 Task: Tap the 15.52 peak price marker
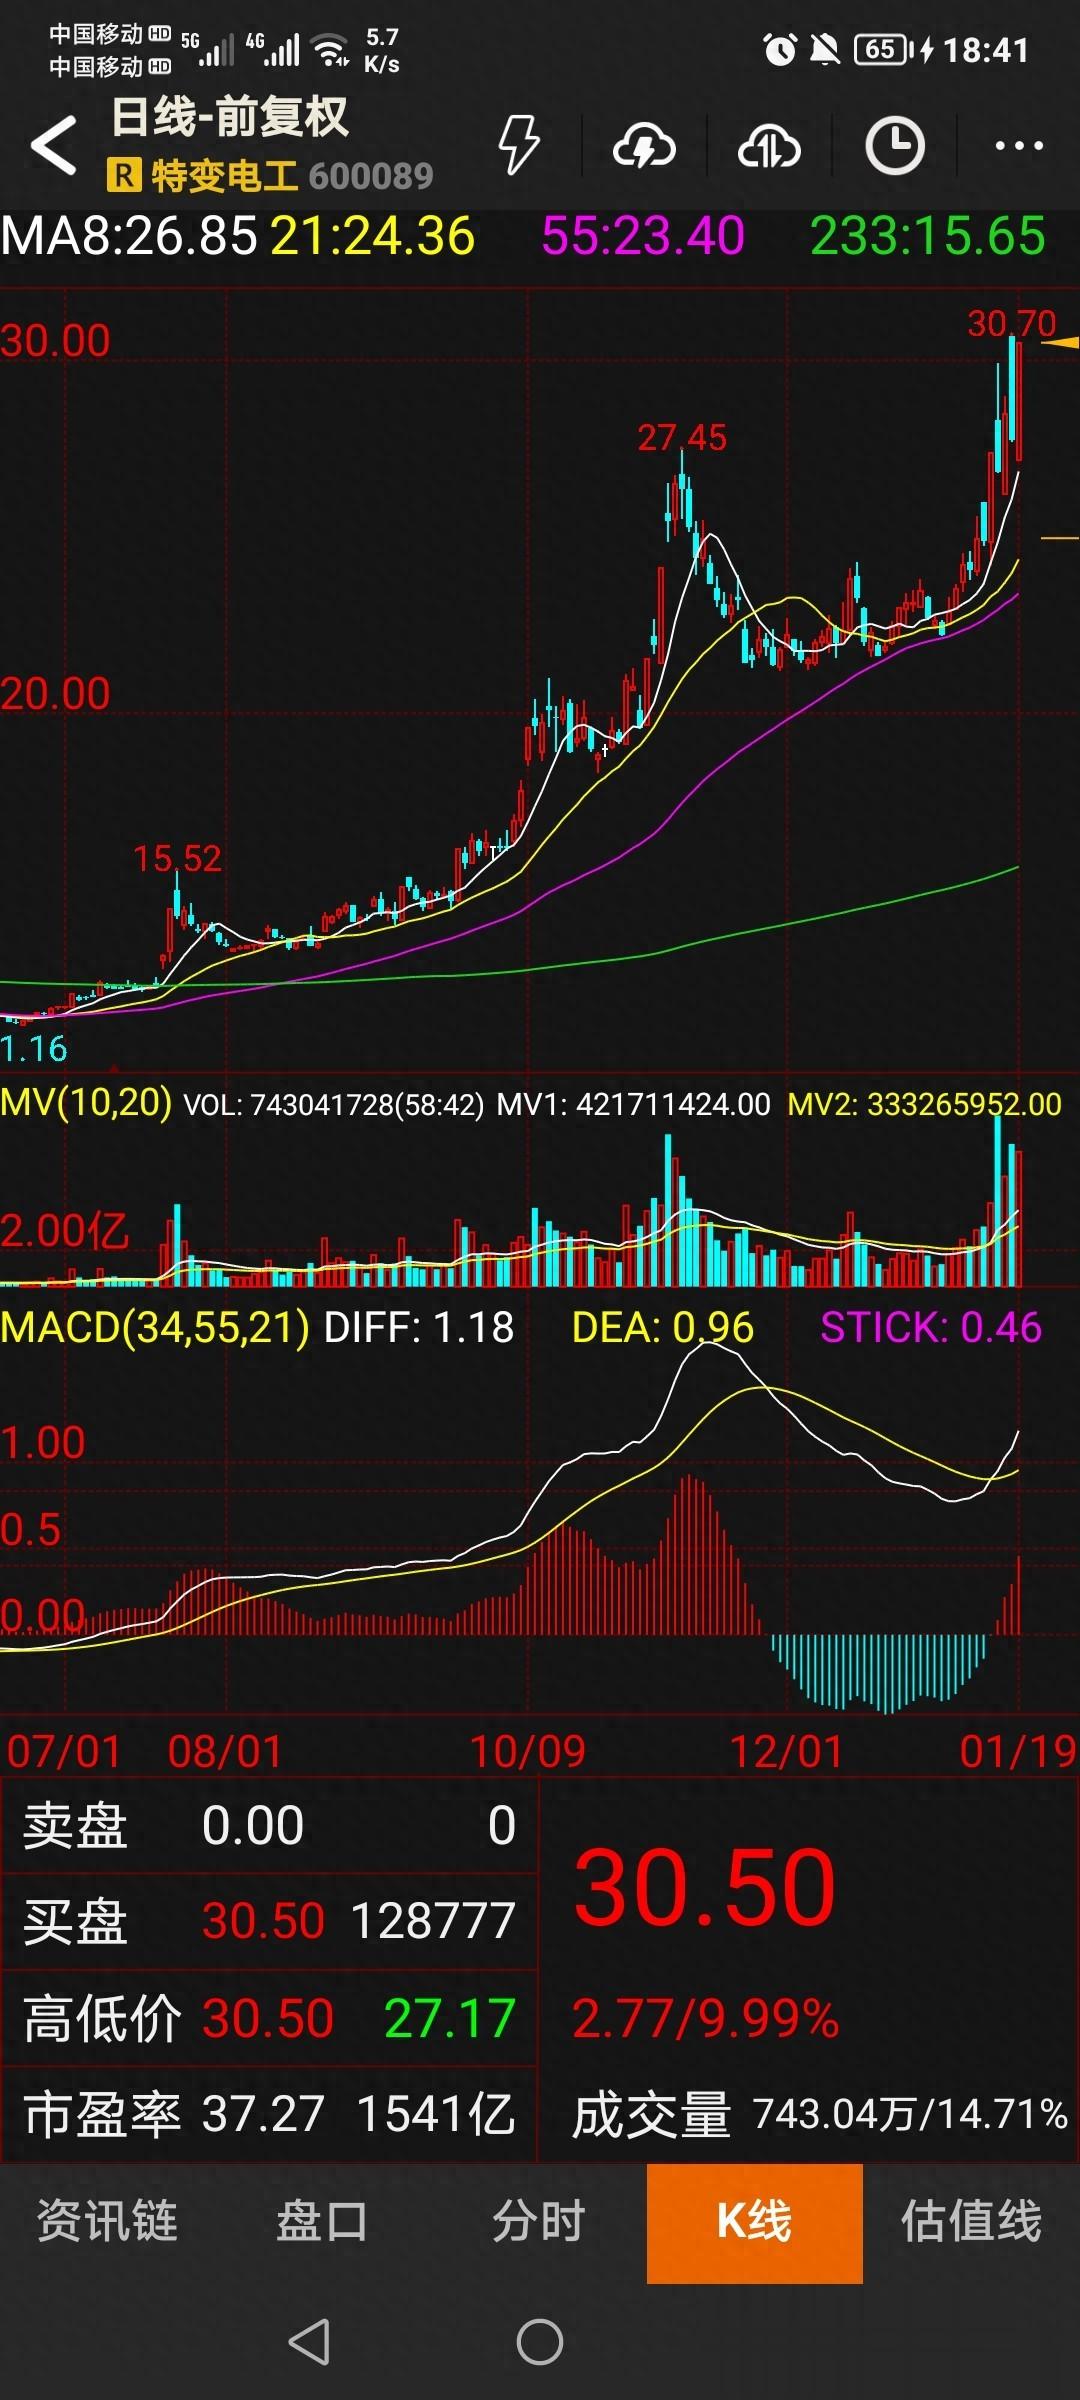coord(177,858)
